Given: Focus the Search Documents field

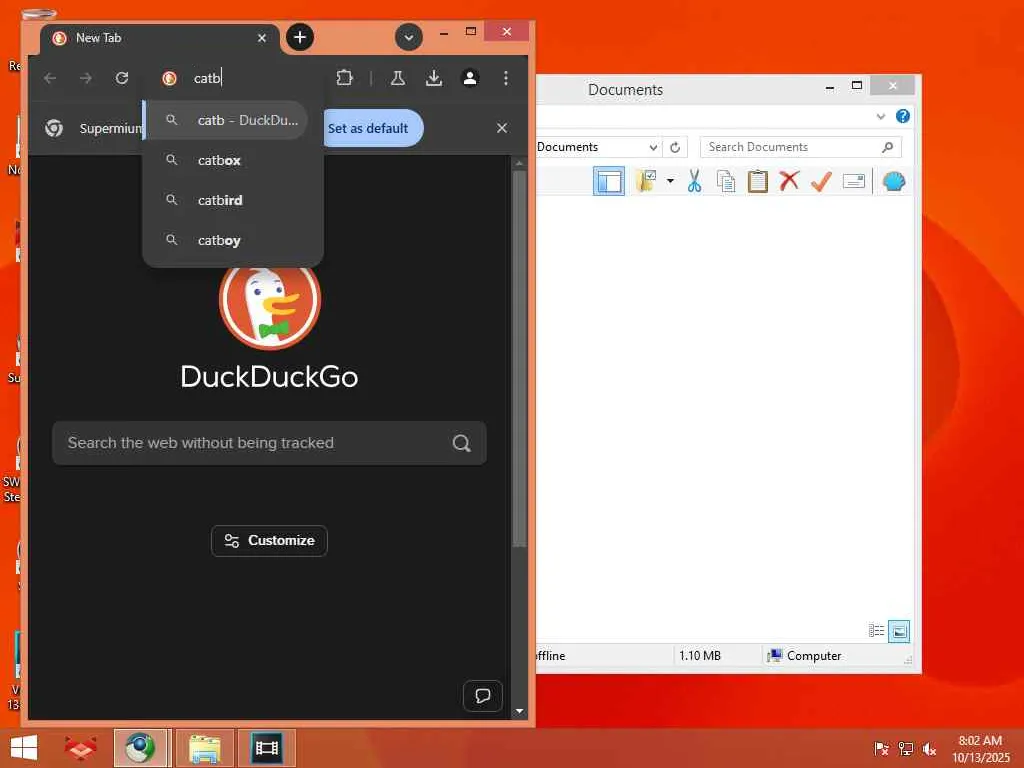Looking at the screenshot, I should (800, 147).
